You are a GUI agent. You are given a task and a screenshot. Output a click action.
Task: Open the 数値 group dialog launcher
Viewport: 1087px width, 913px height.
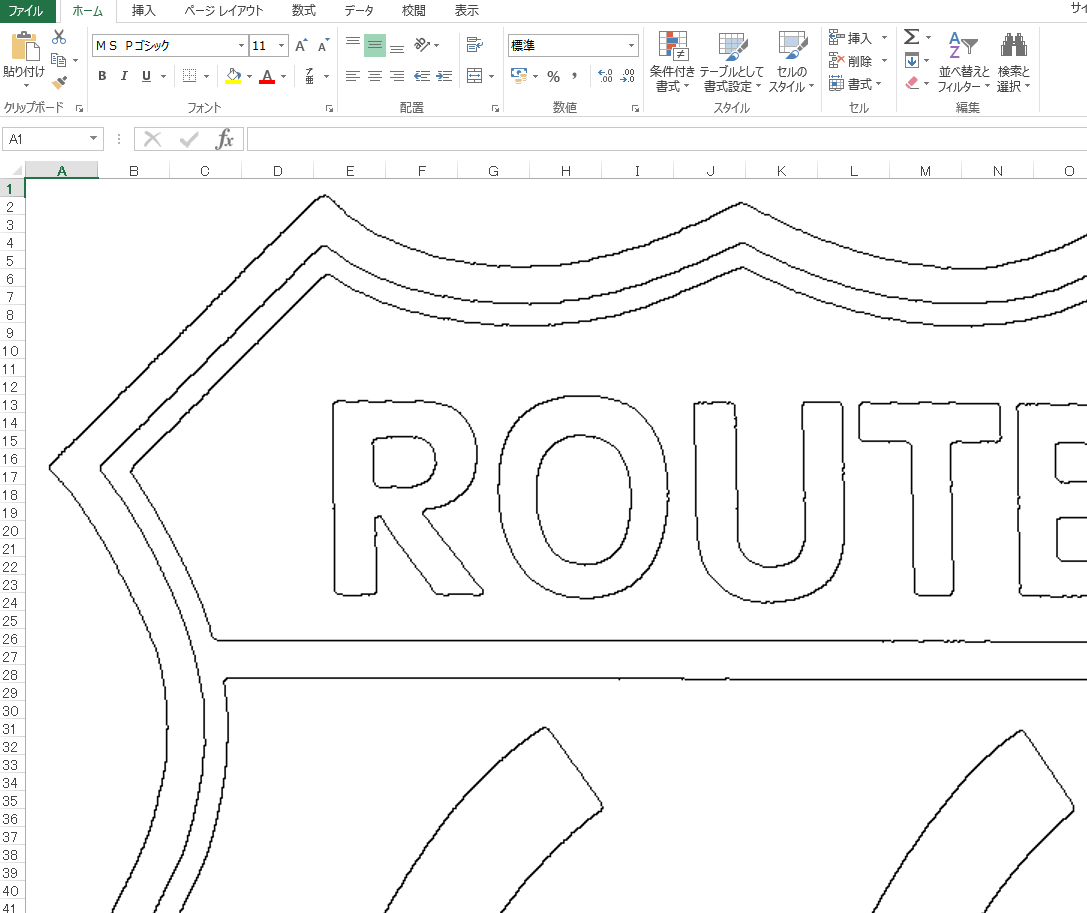click(635, 108)
